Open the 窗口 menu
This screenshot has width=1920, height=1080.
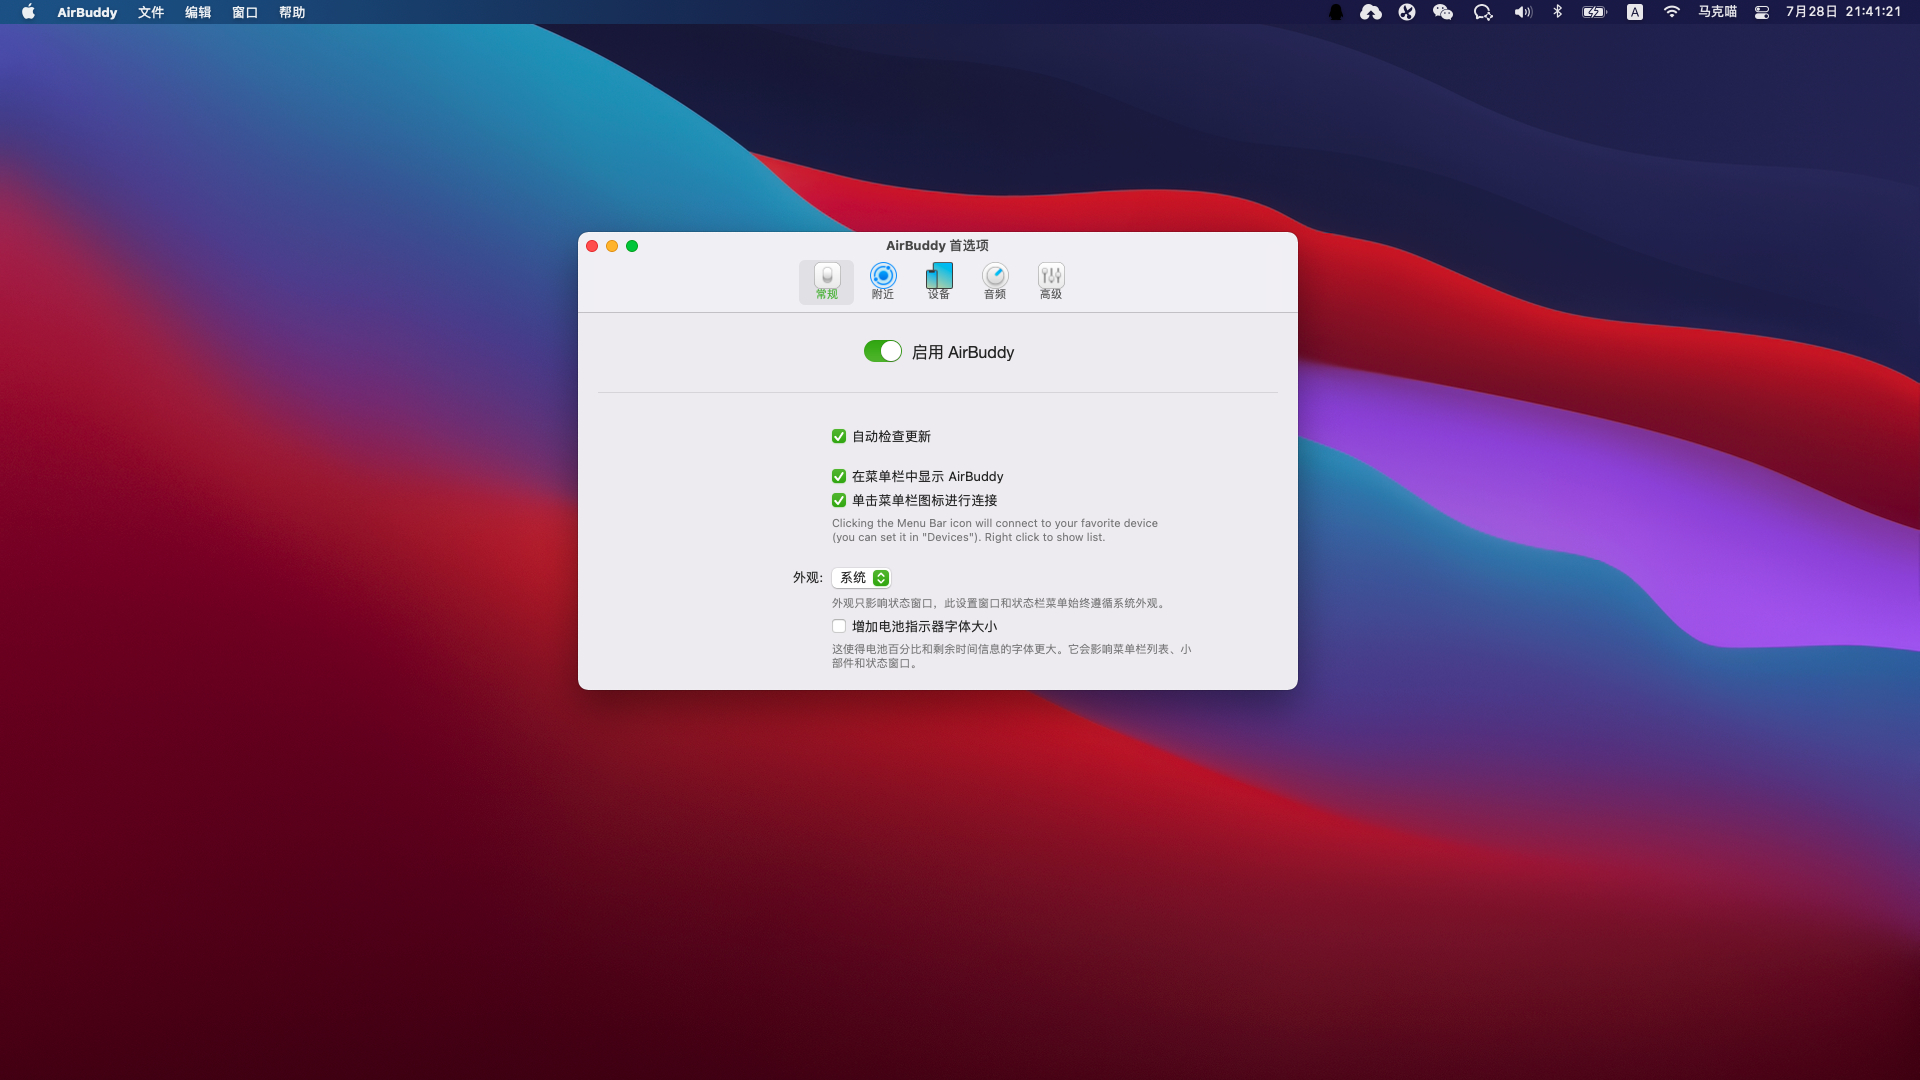point(245,12)
